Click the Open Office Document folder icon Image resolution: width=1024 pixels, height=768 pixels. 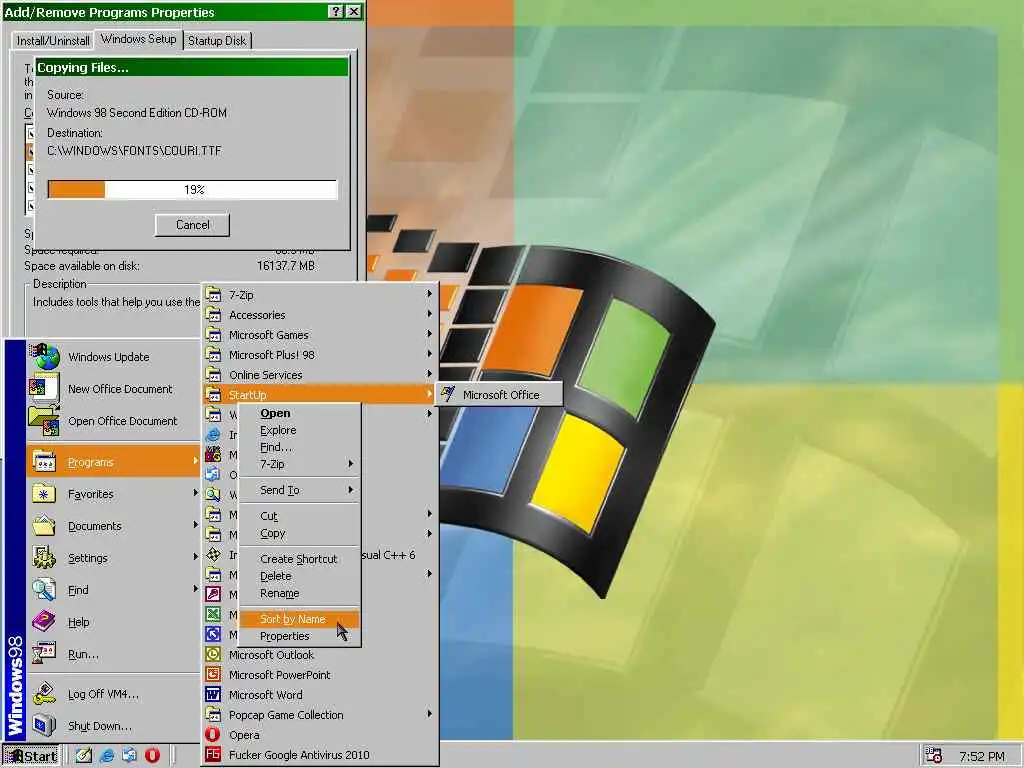point(44,421)
